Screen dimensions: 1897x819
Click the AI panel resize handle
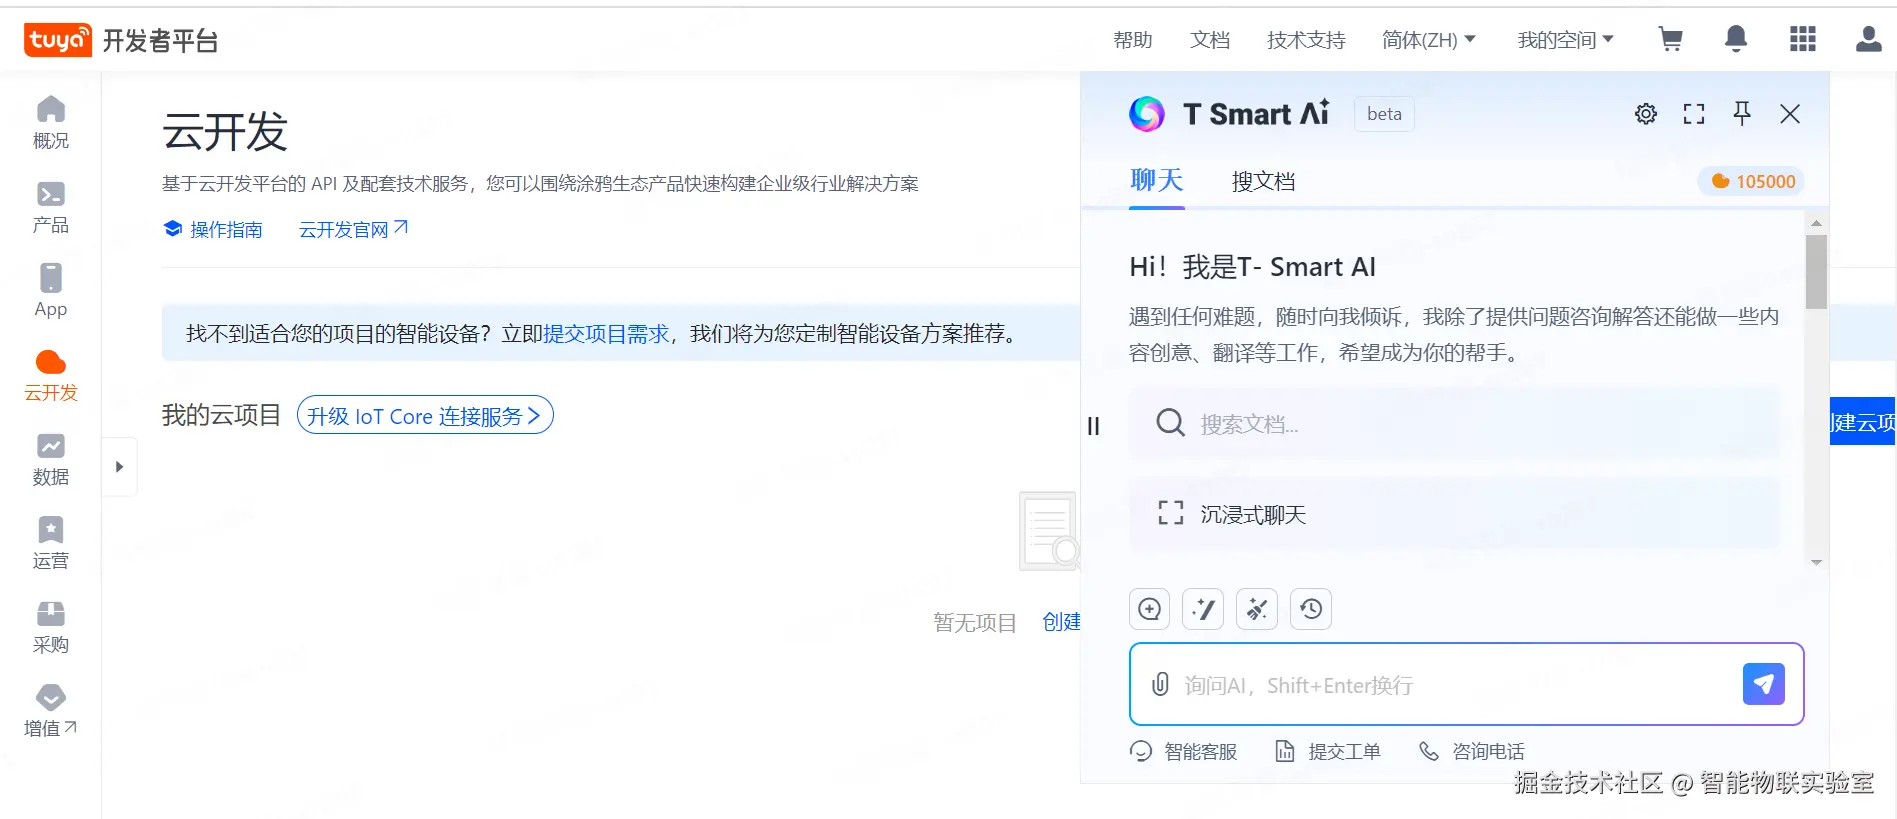[1093, 426]
